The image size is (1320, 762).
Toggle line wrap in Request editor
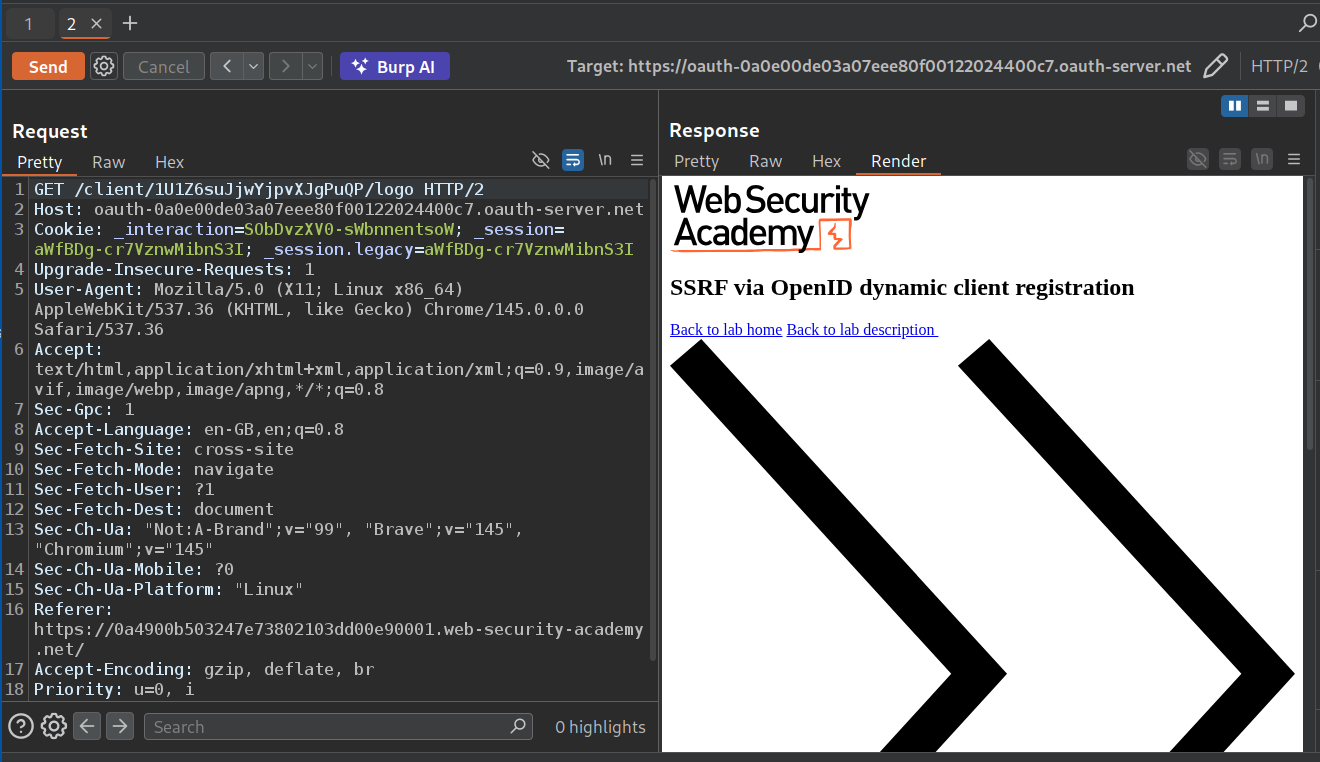coord(573,160)
